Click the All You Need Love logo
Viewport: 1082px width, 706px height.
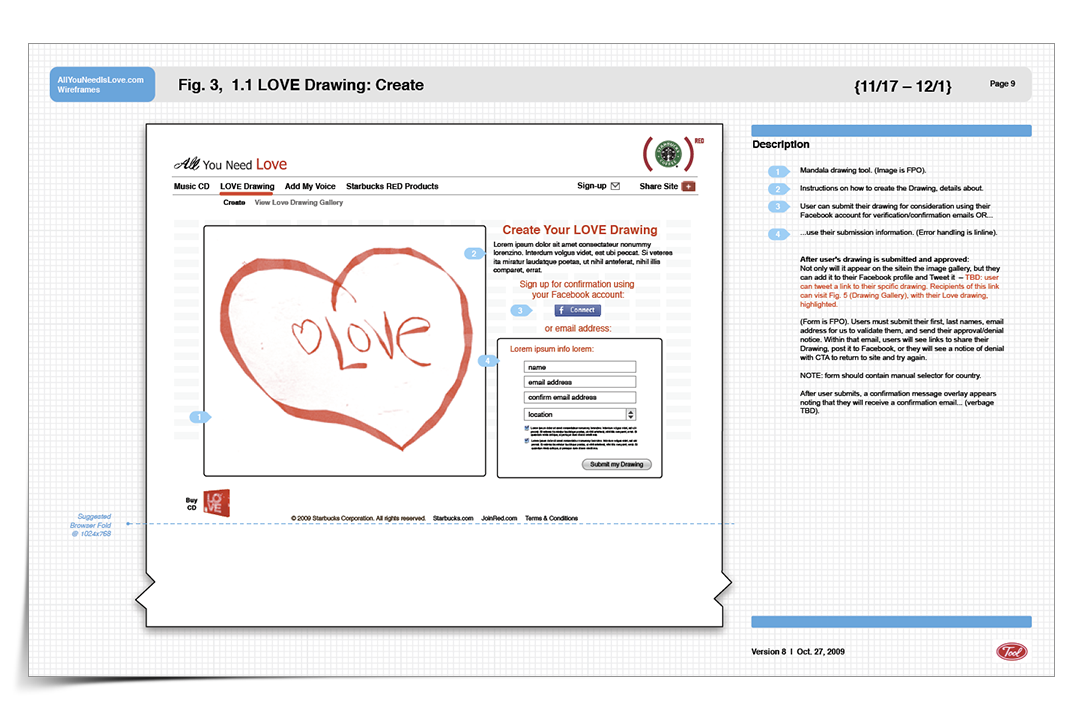pyautogui.click(x=230, y=164)
